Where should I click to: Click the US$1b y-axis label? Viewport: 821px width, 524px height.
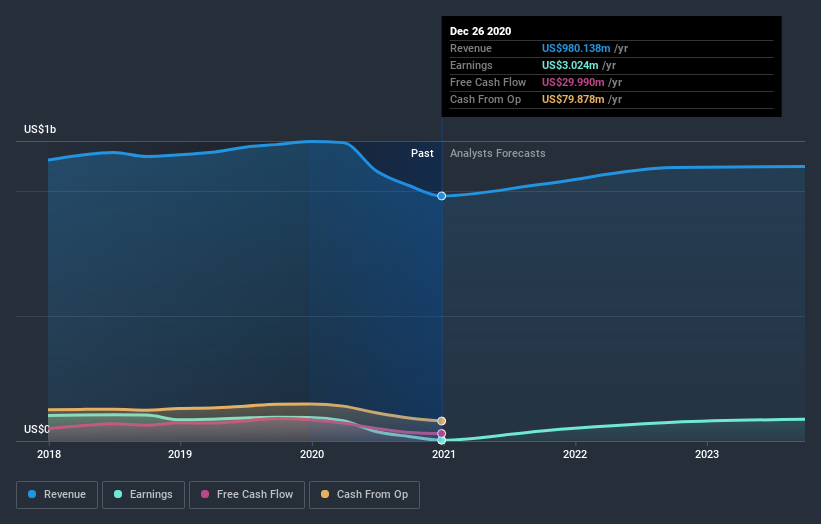(x=40, y=129)
